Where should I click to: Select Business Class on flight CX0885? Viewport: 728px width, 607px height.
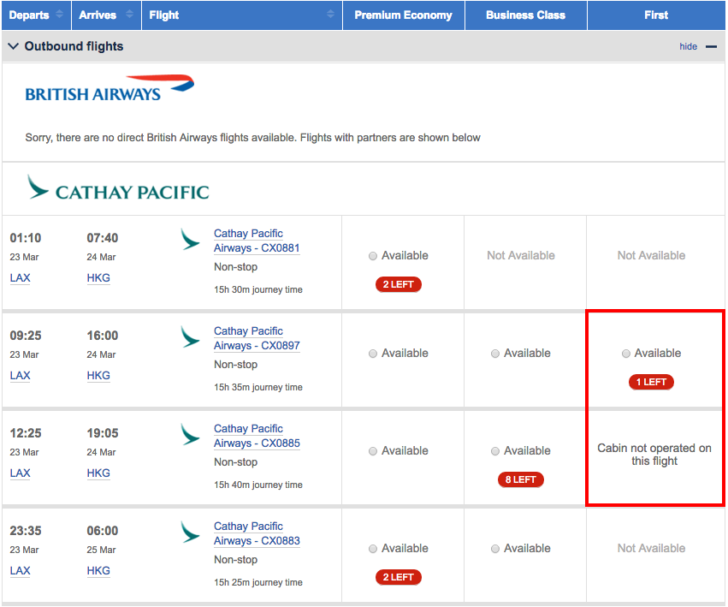495,451
